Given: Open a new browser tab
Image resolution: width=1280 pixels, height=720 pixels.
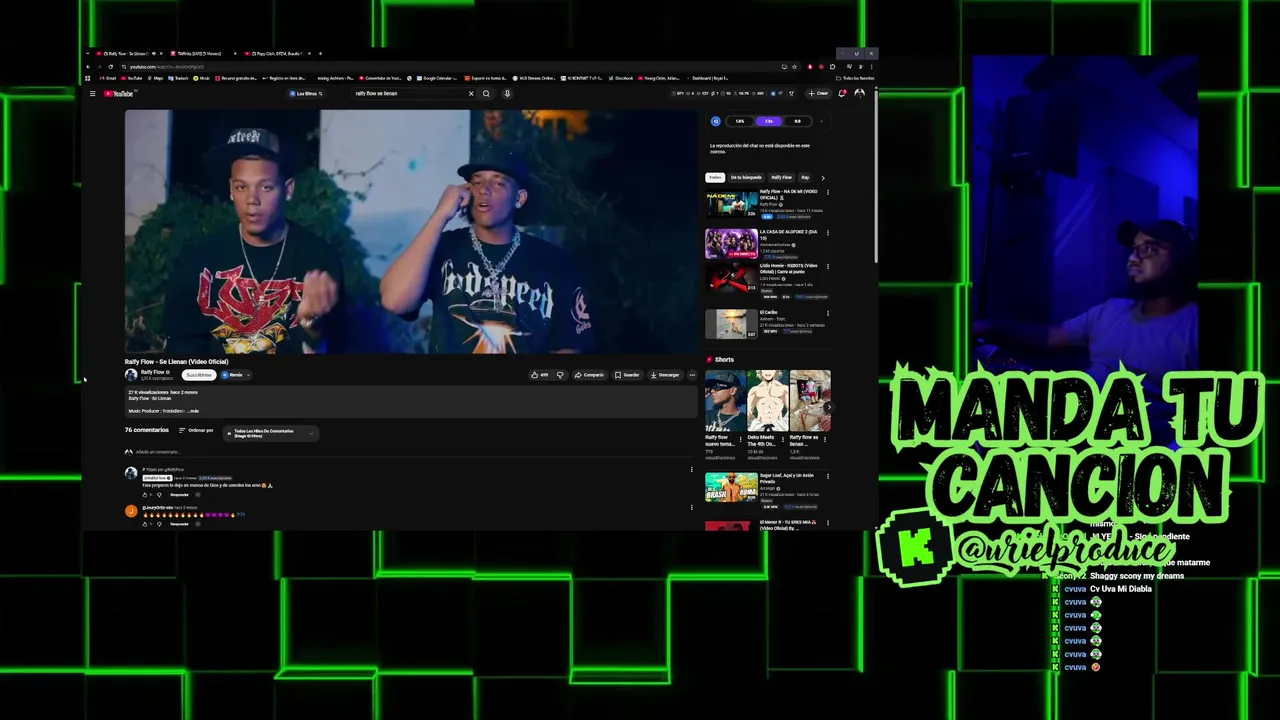Looking at the screenshot, I should pyautogui.click(x=320, y=53).
